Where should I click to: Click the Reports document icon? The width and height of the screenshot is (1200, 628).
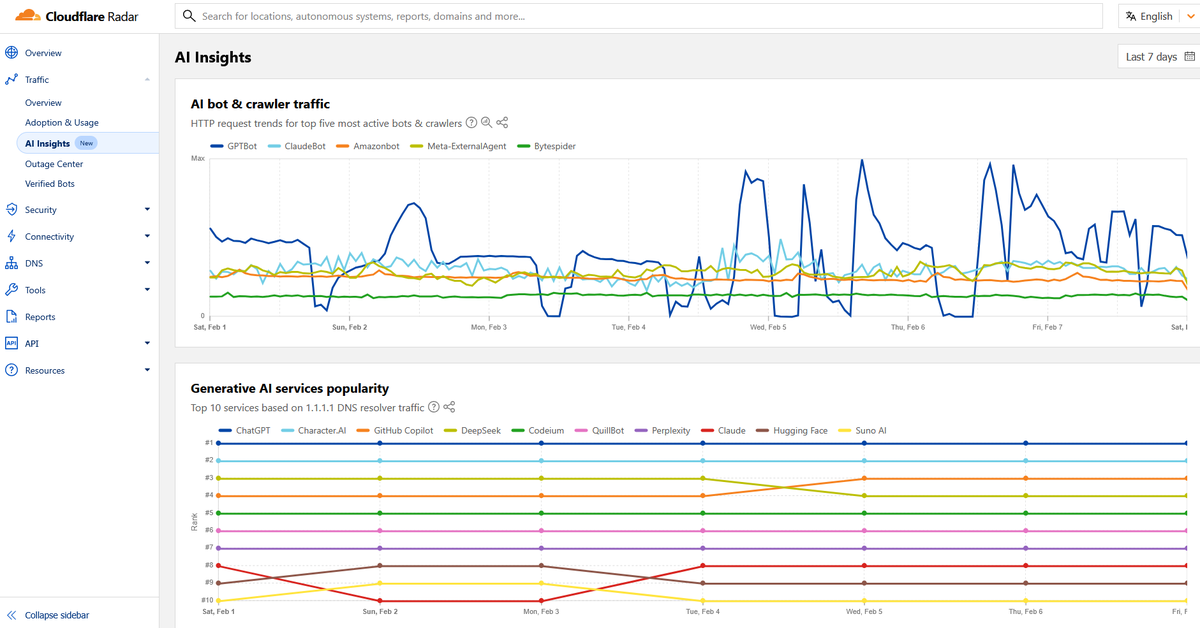pyautogui.click(x=12, y=317)
